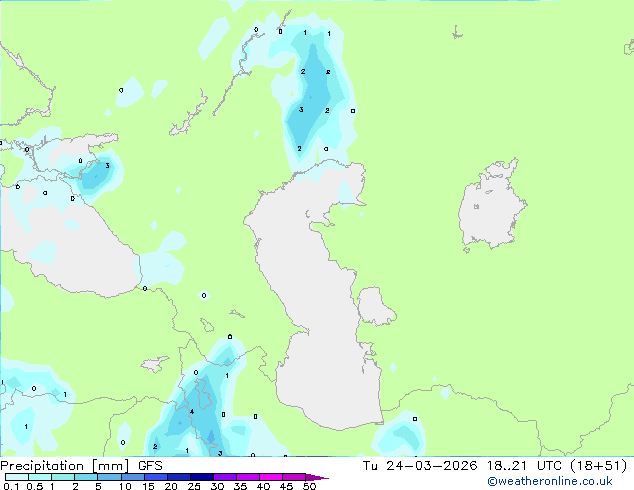Viewport: 634px width, 490px height.
Task: Click the legend scale label 40
Action: [263, 486]
